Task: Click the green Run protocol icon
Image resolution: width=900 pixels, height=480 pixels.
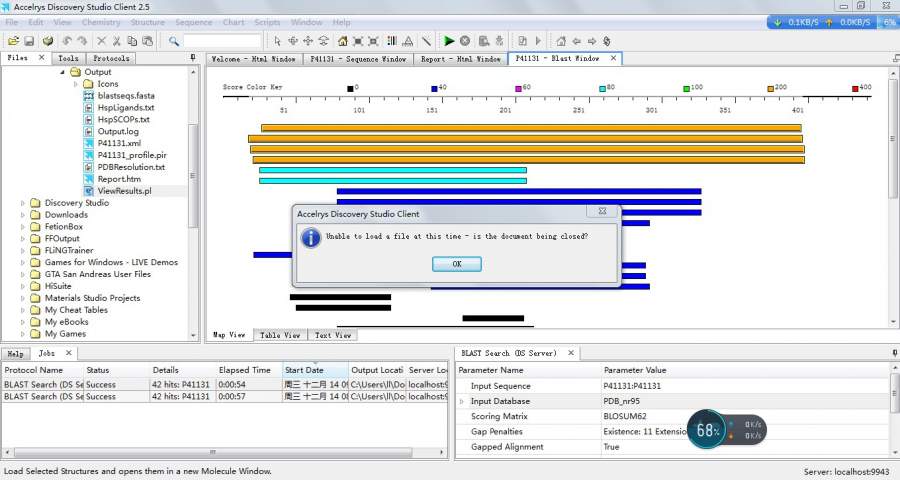Action: point(449,41)
